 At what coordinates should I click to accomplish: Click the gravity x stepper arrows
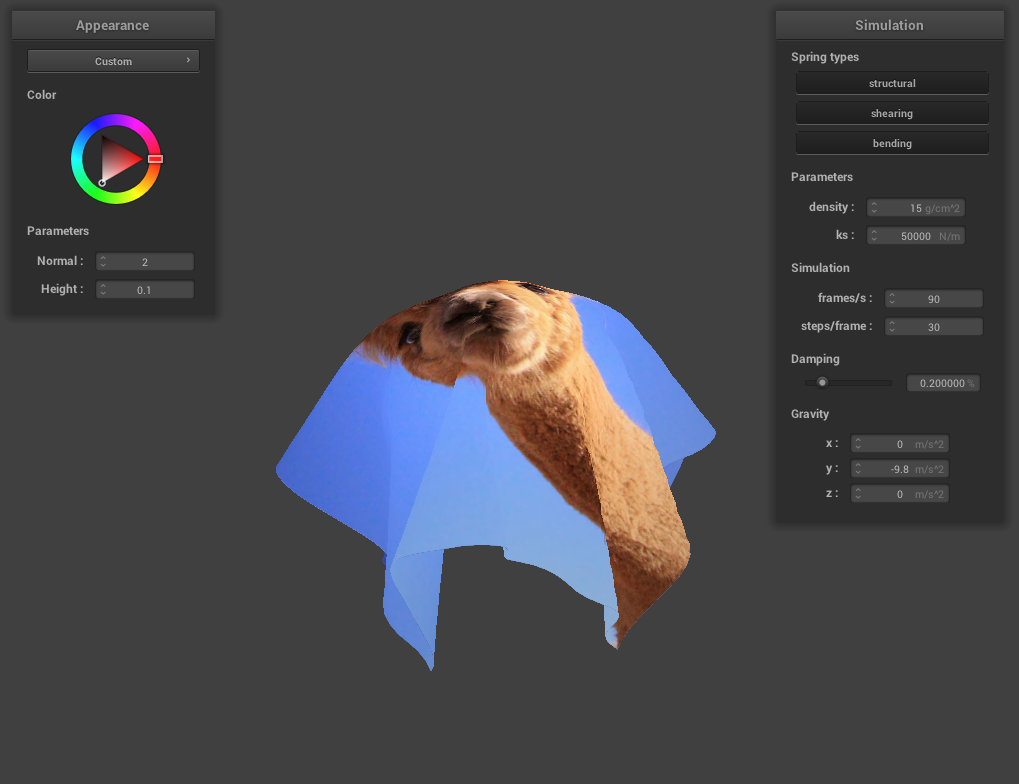click(x=858, y=444)
